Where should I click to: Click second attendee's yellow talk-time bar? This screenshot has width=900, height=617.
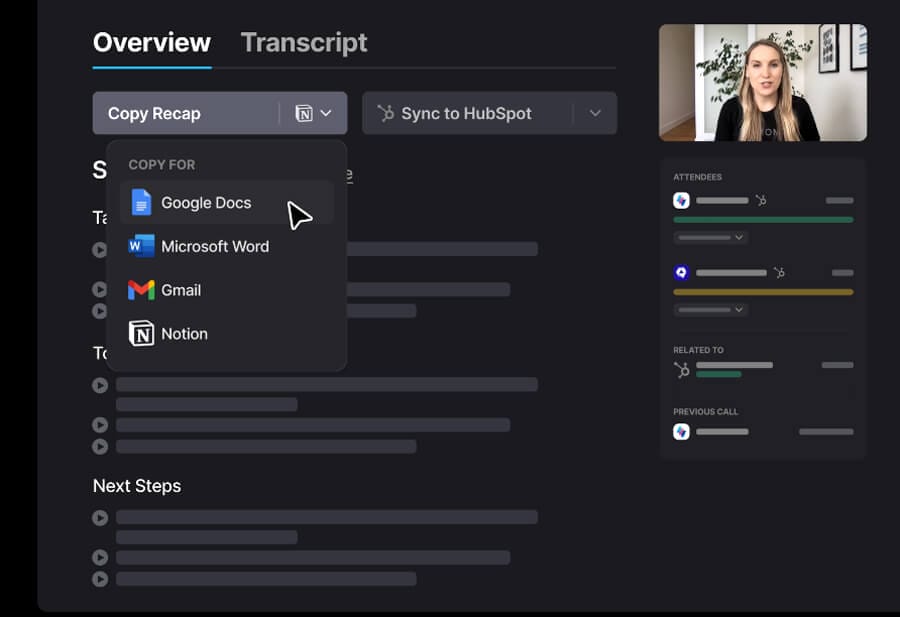(x=763, y=292)
